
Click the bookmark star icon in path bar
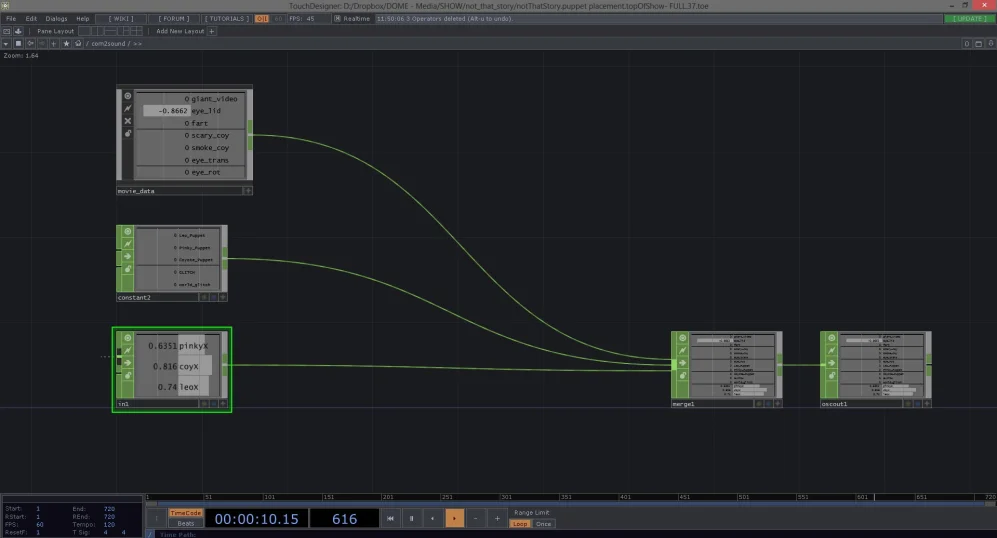(x=66, y=44)
